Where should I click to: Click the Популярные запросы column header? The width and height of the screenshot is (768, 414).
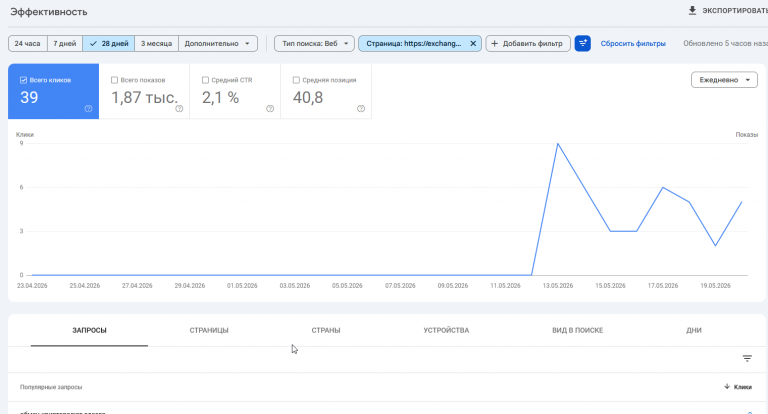coord(51,387)
